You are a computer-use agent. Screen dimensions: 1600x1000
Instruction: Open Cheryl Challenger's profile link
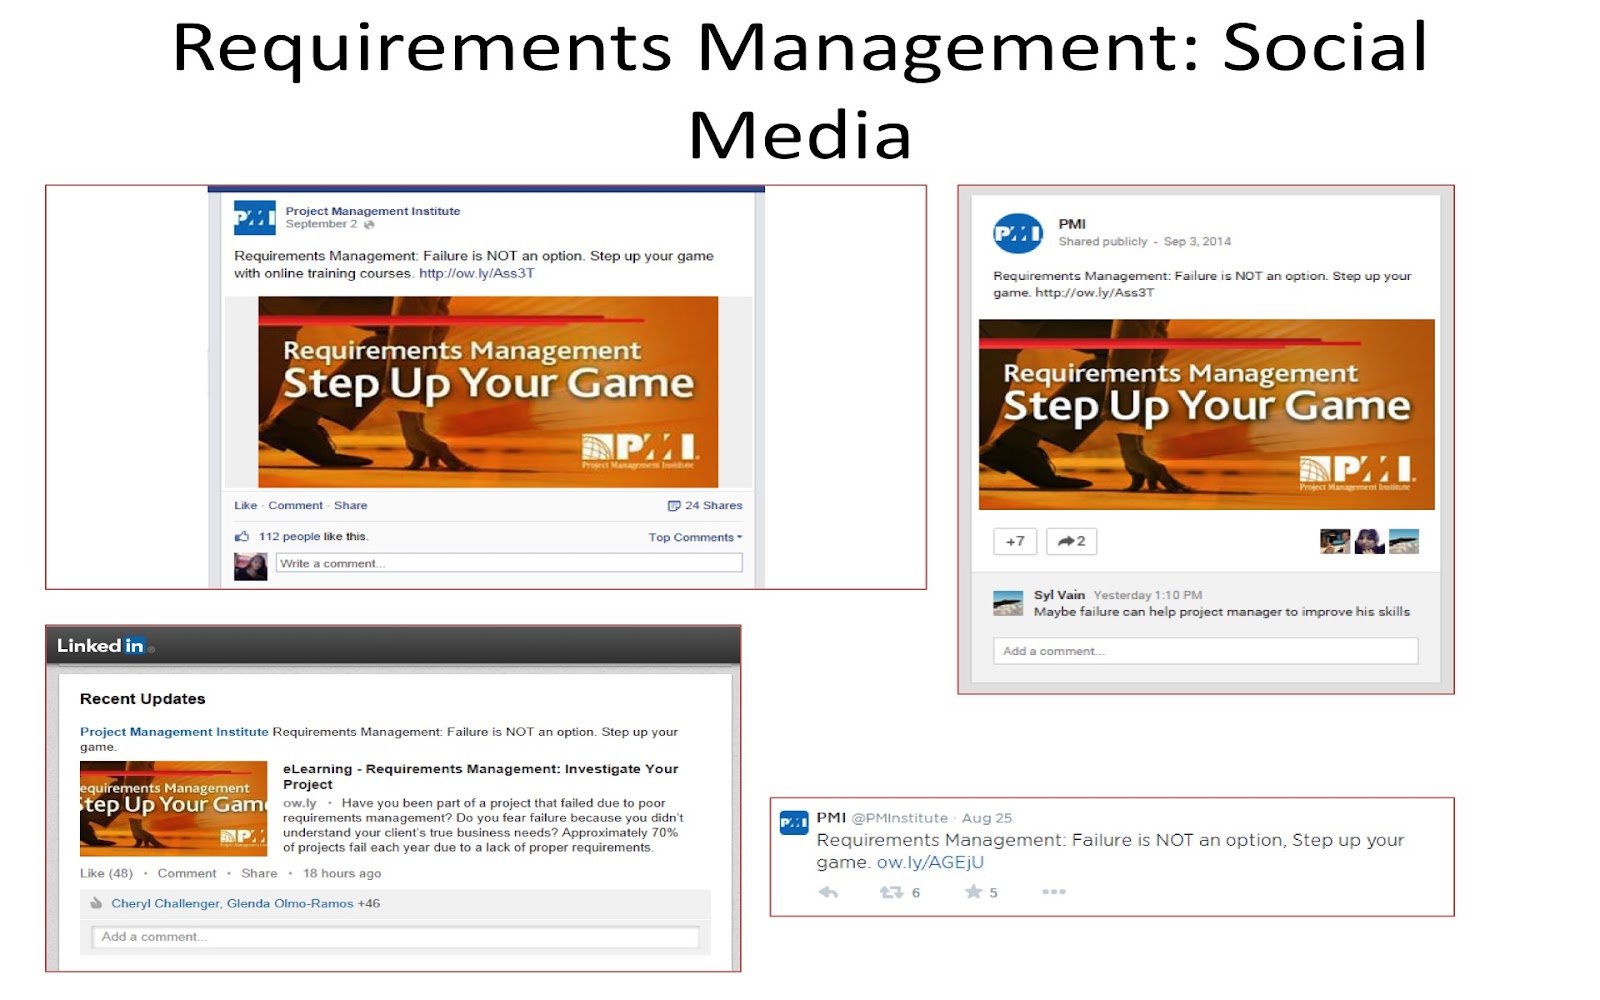click(x=165, y=903)
